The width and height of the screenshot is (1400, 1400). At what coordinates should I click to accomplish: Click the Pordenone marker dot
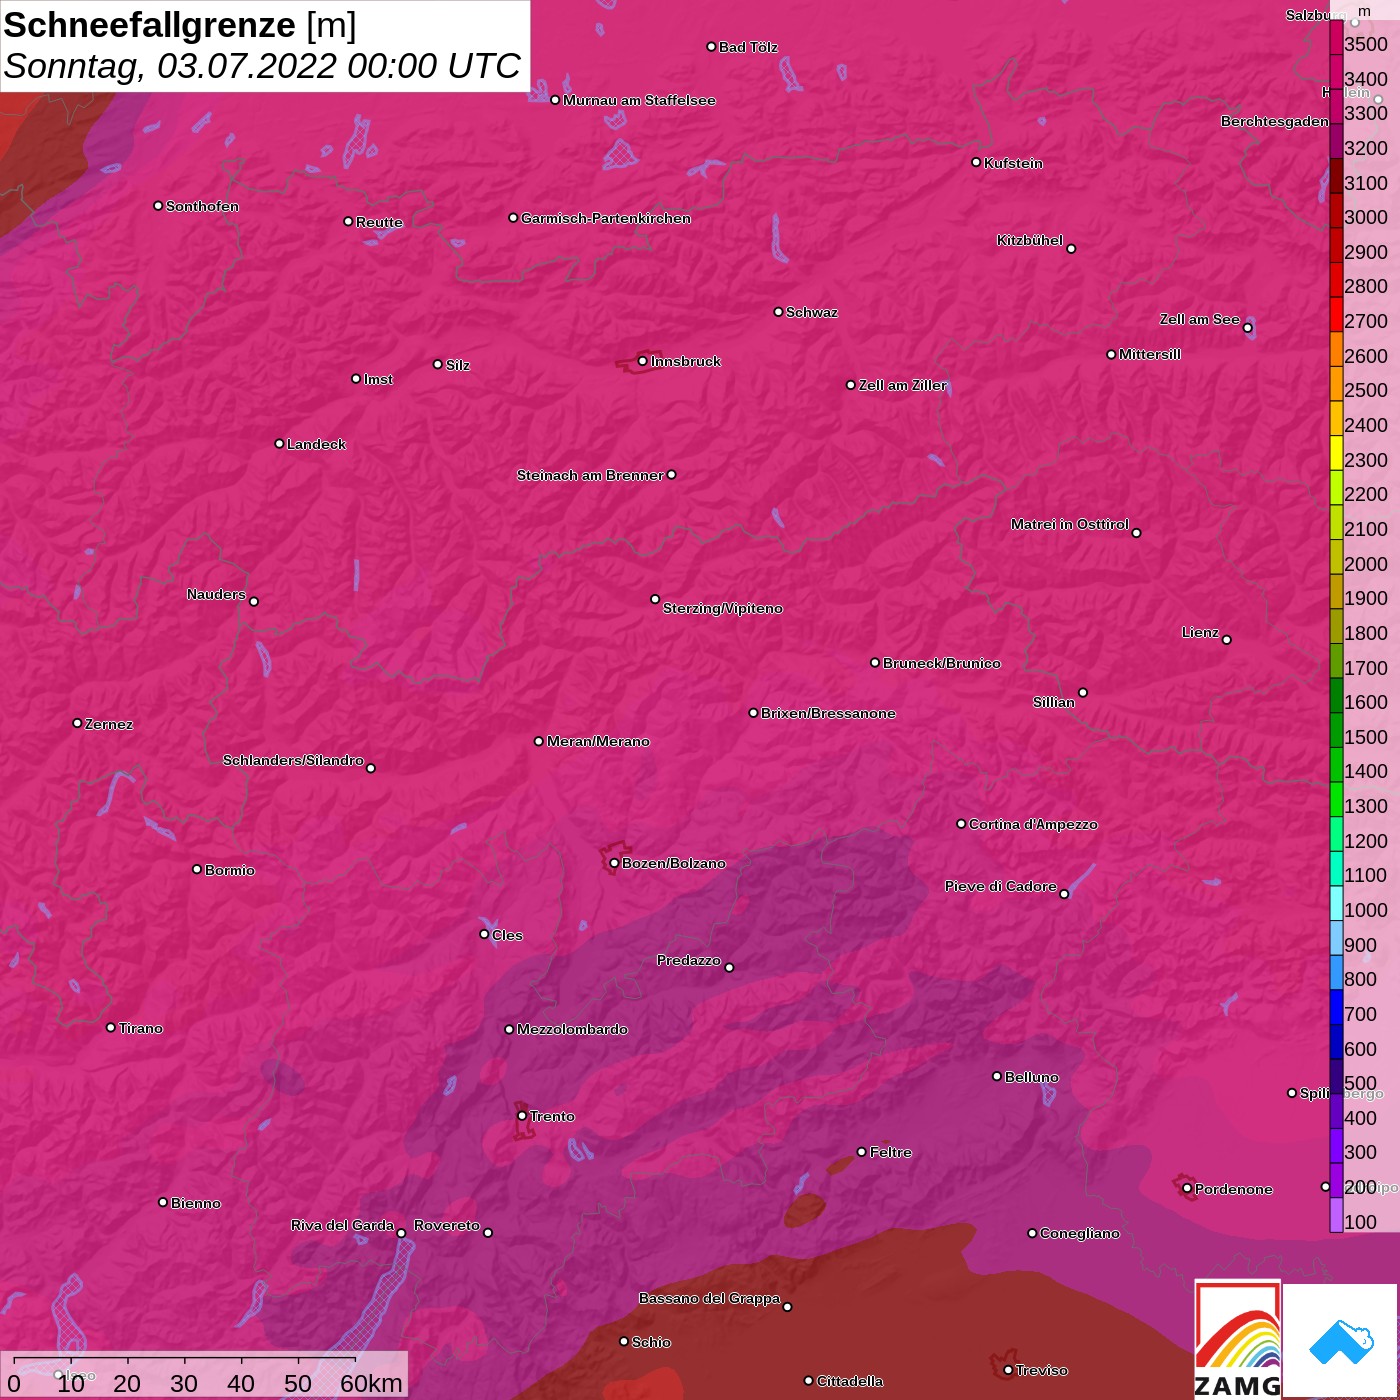point(1187,1189)
